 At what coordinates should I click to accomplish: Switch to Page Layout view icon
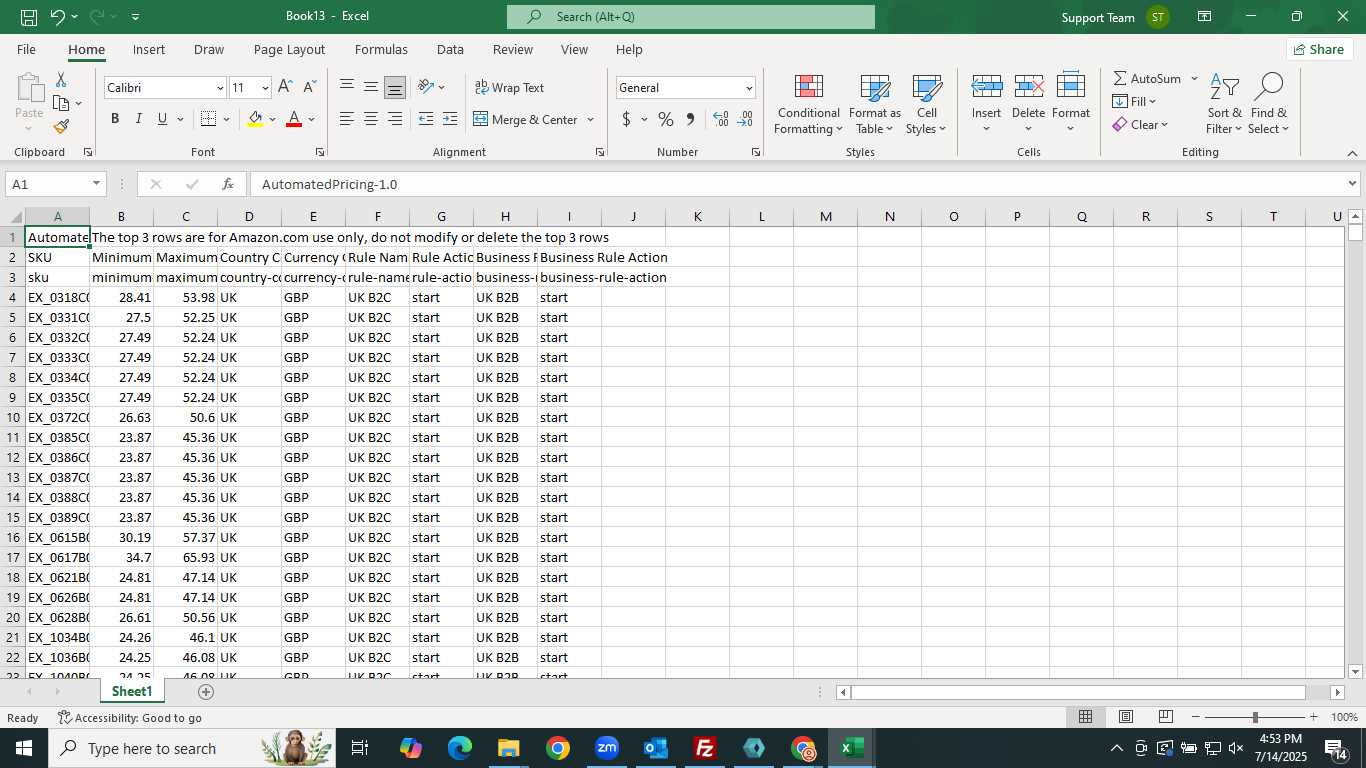[1125, 717]
